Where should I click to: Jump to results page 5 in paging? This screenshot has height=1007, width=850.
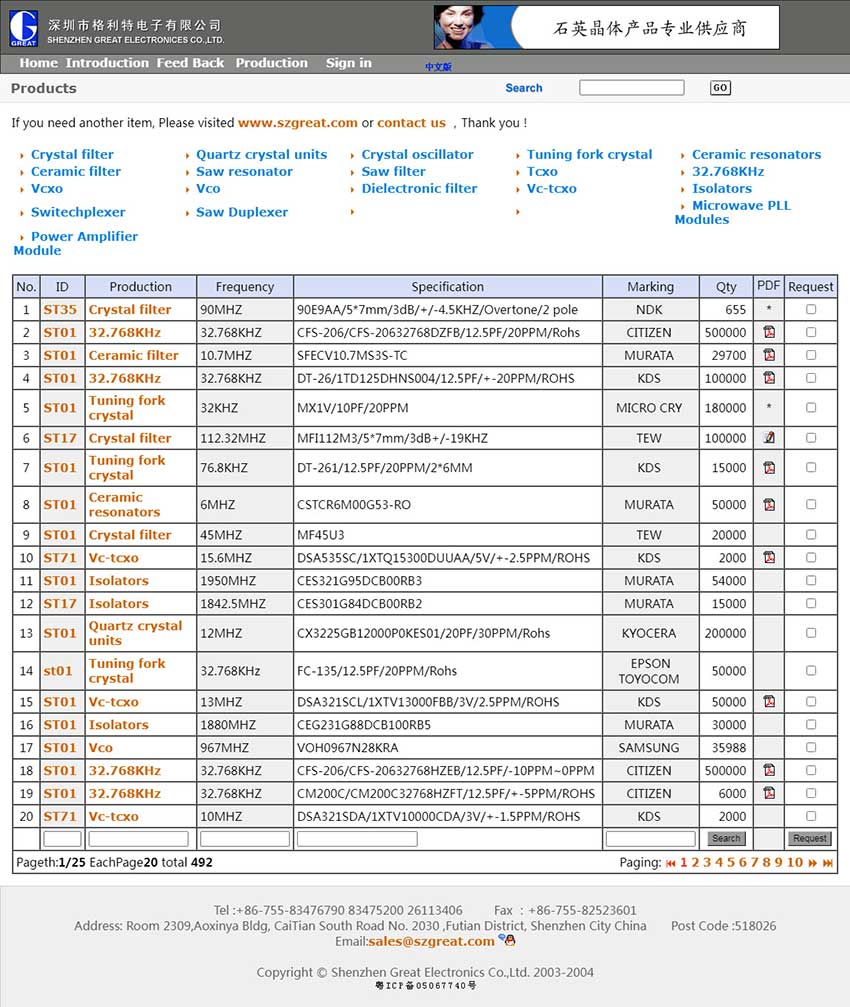731,862
